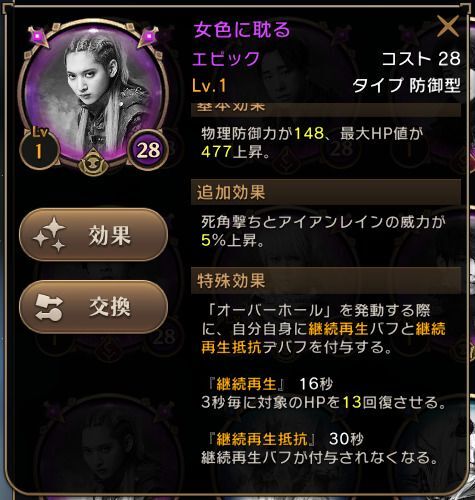Click the タイプ 防御型 label

coord(406,86)
